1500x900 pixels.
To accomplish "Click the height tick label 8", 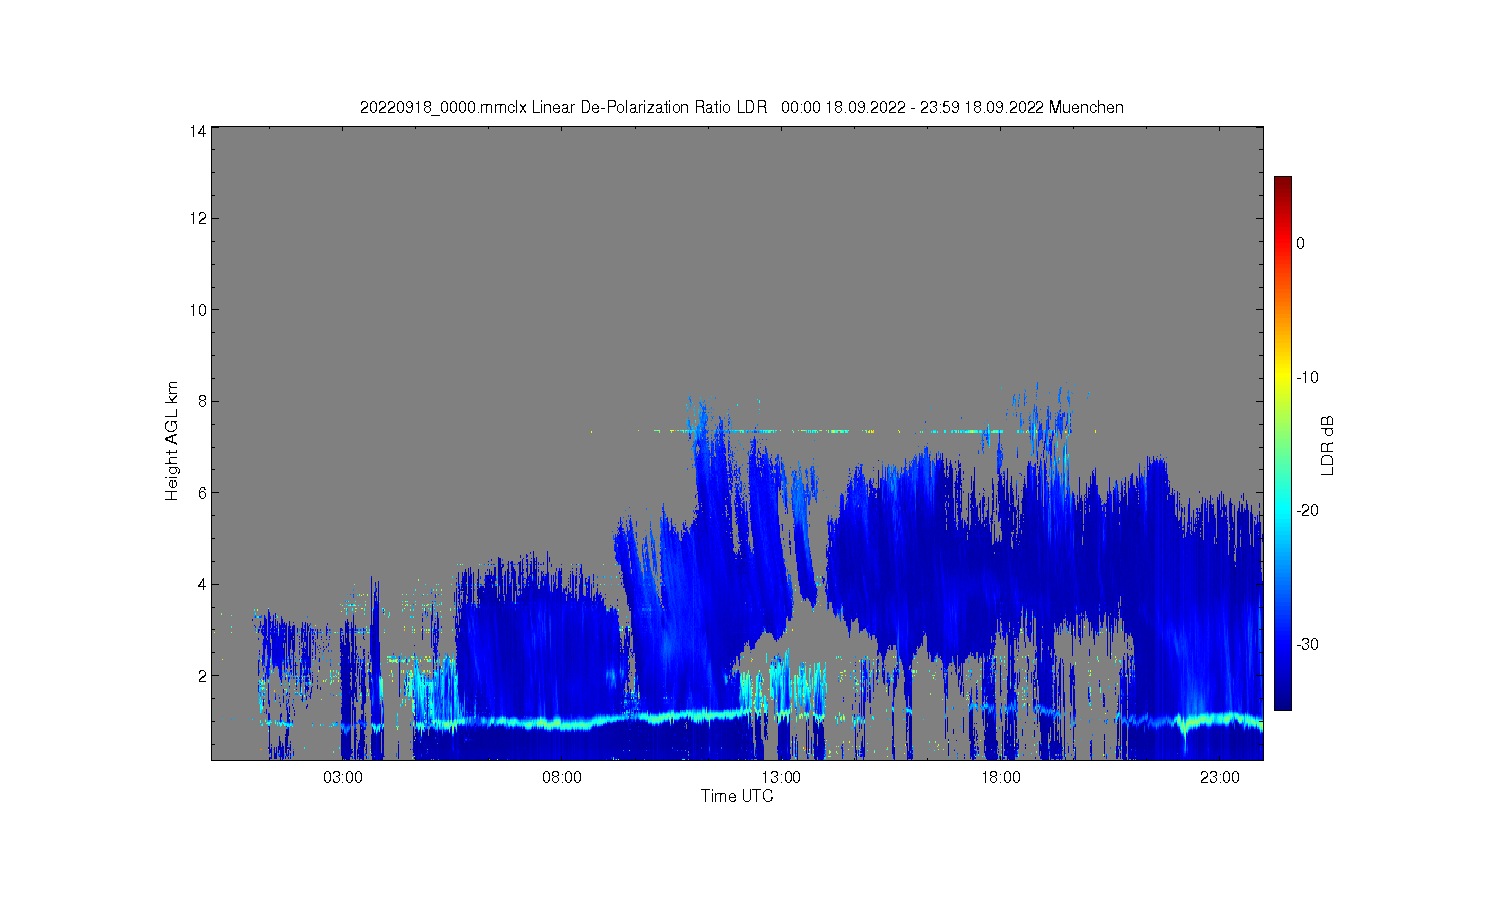I will click(202, 401).
